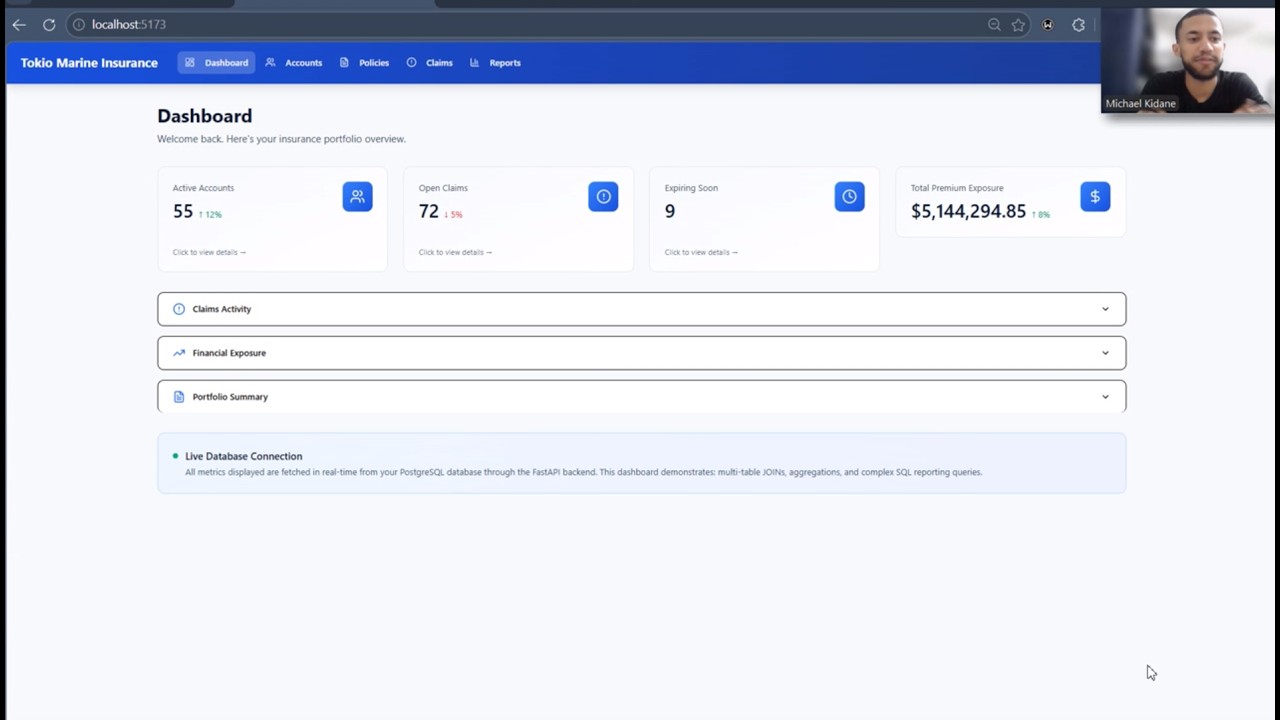Click the Active Accounts value 55
Image resolution: width=1280 pixels, height=720 pixels.
[x=183, y=211]
